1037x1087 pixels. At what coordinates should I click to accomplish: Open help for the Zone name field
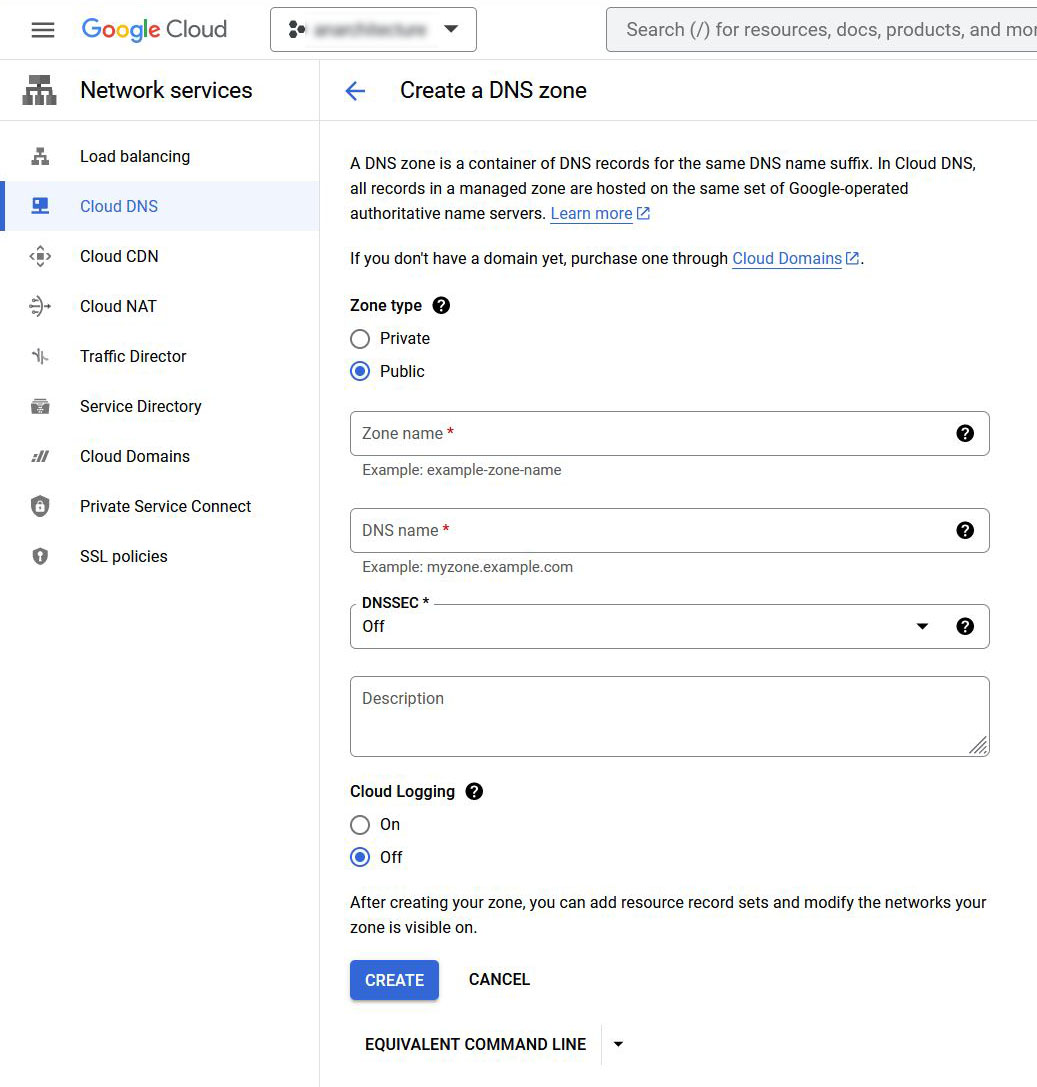965,433
